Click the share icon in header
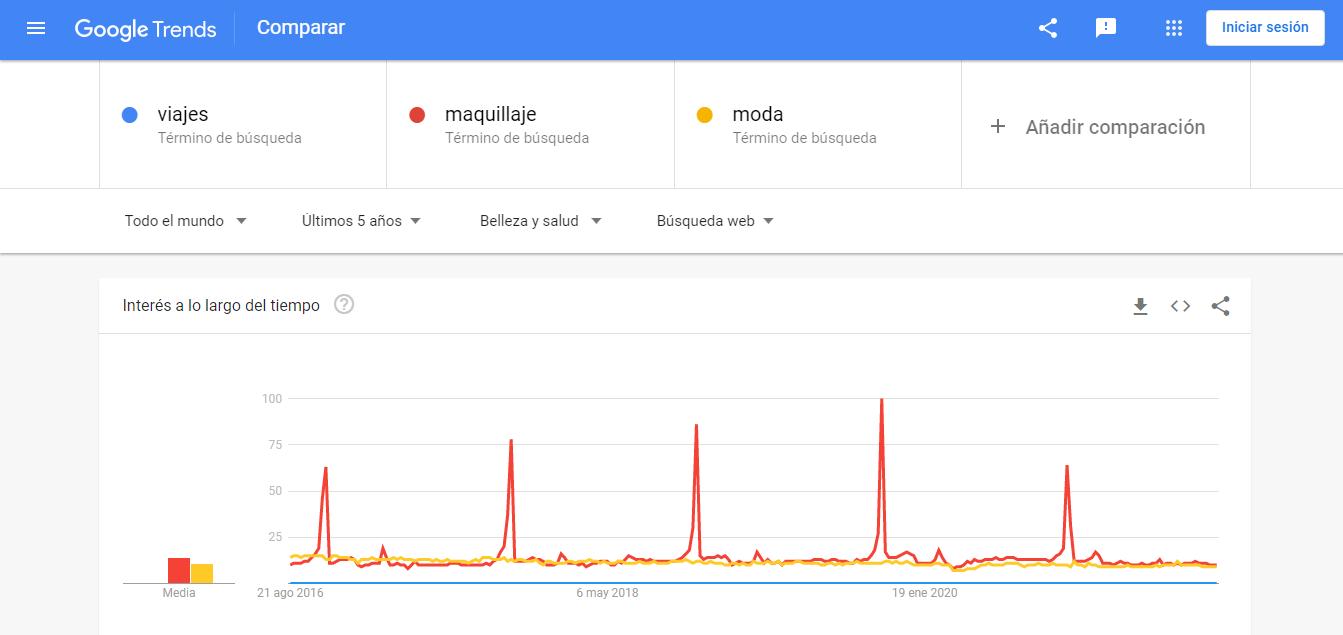The height and width of the screenshot is (635, 1343). click(1048, 28)
